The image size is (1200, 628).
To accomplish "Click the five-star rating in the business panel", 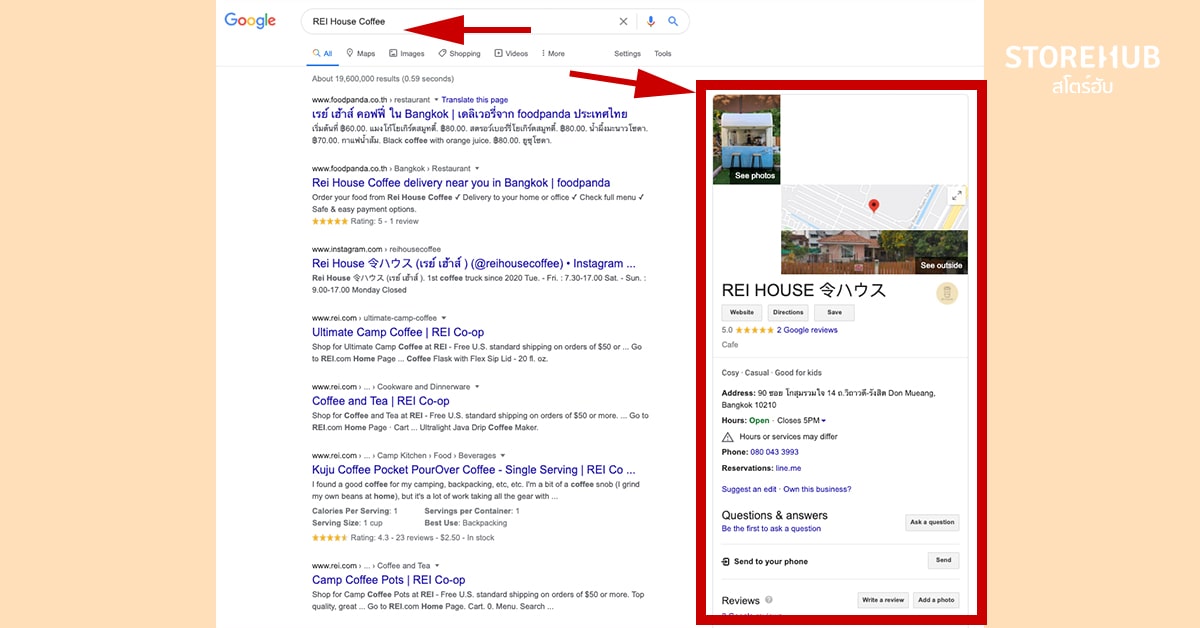I will click(754, 330).
